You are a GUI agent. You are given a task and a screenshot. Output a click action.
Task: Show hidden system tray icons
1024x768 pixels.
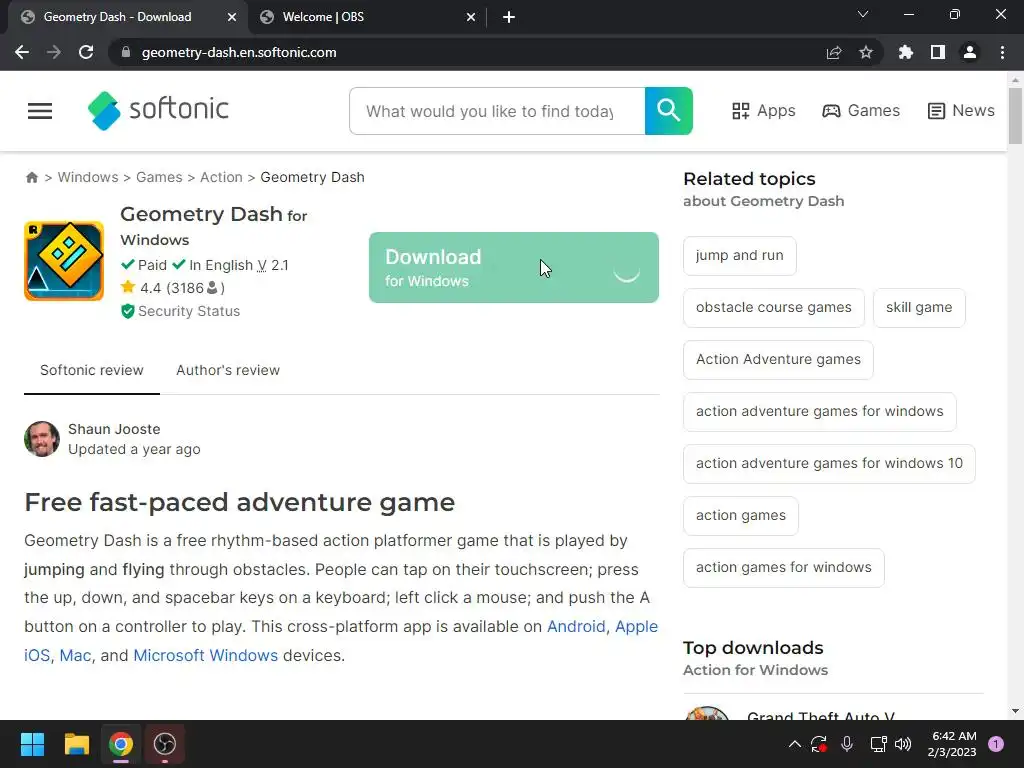click(794, 744)
